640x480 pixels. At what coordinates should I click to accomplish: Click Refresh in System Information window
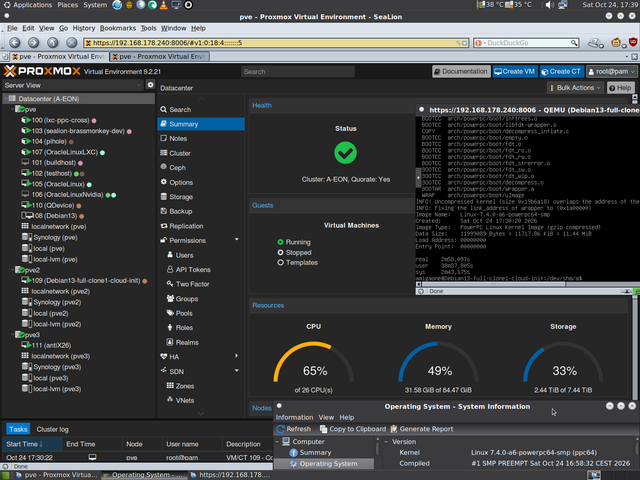293,429
